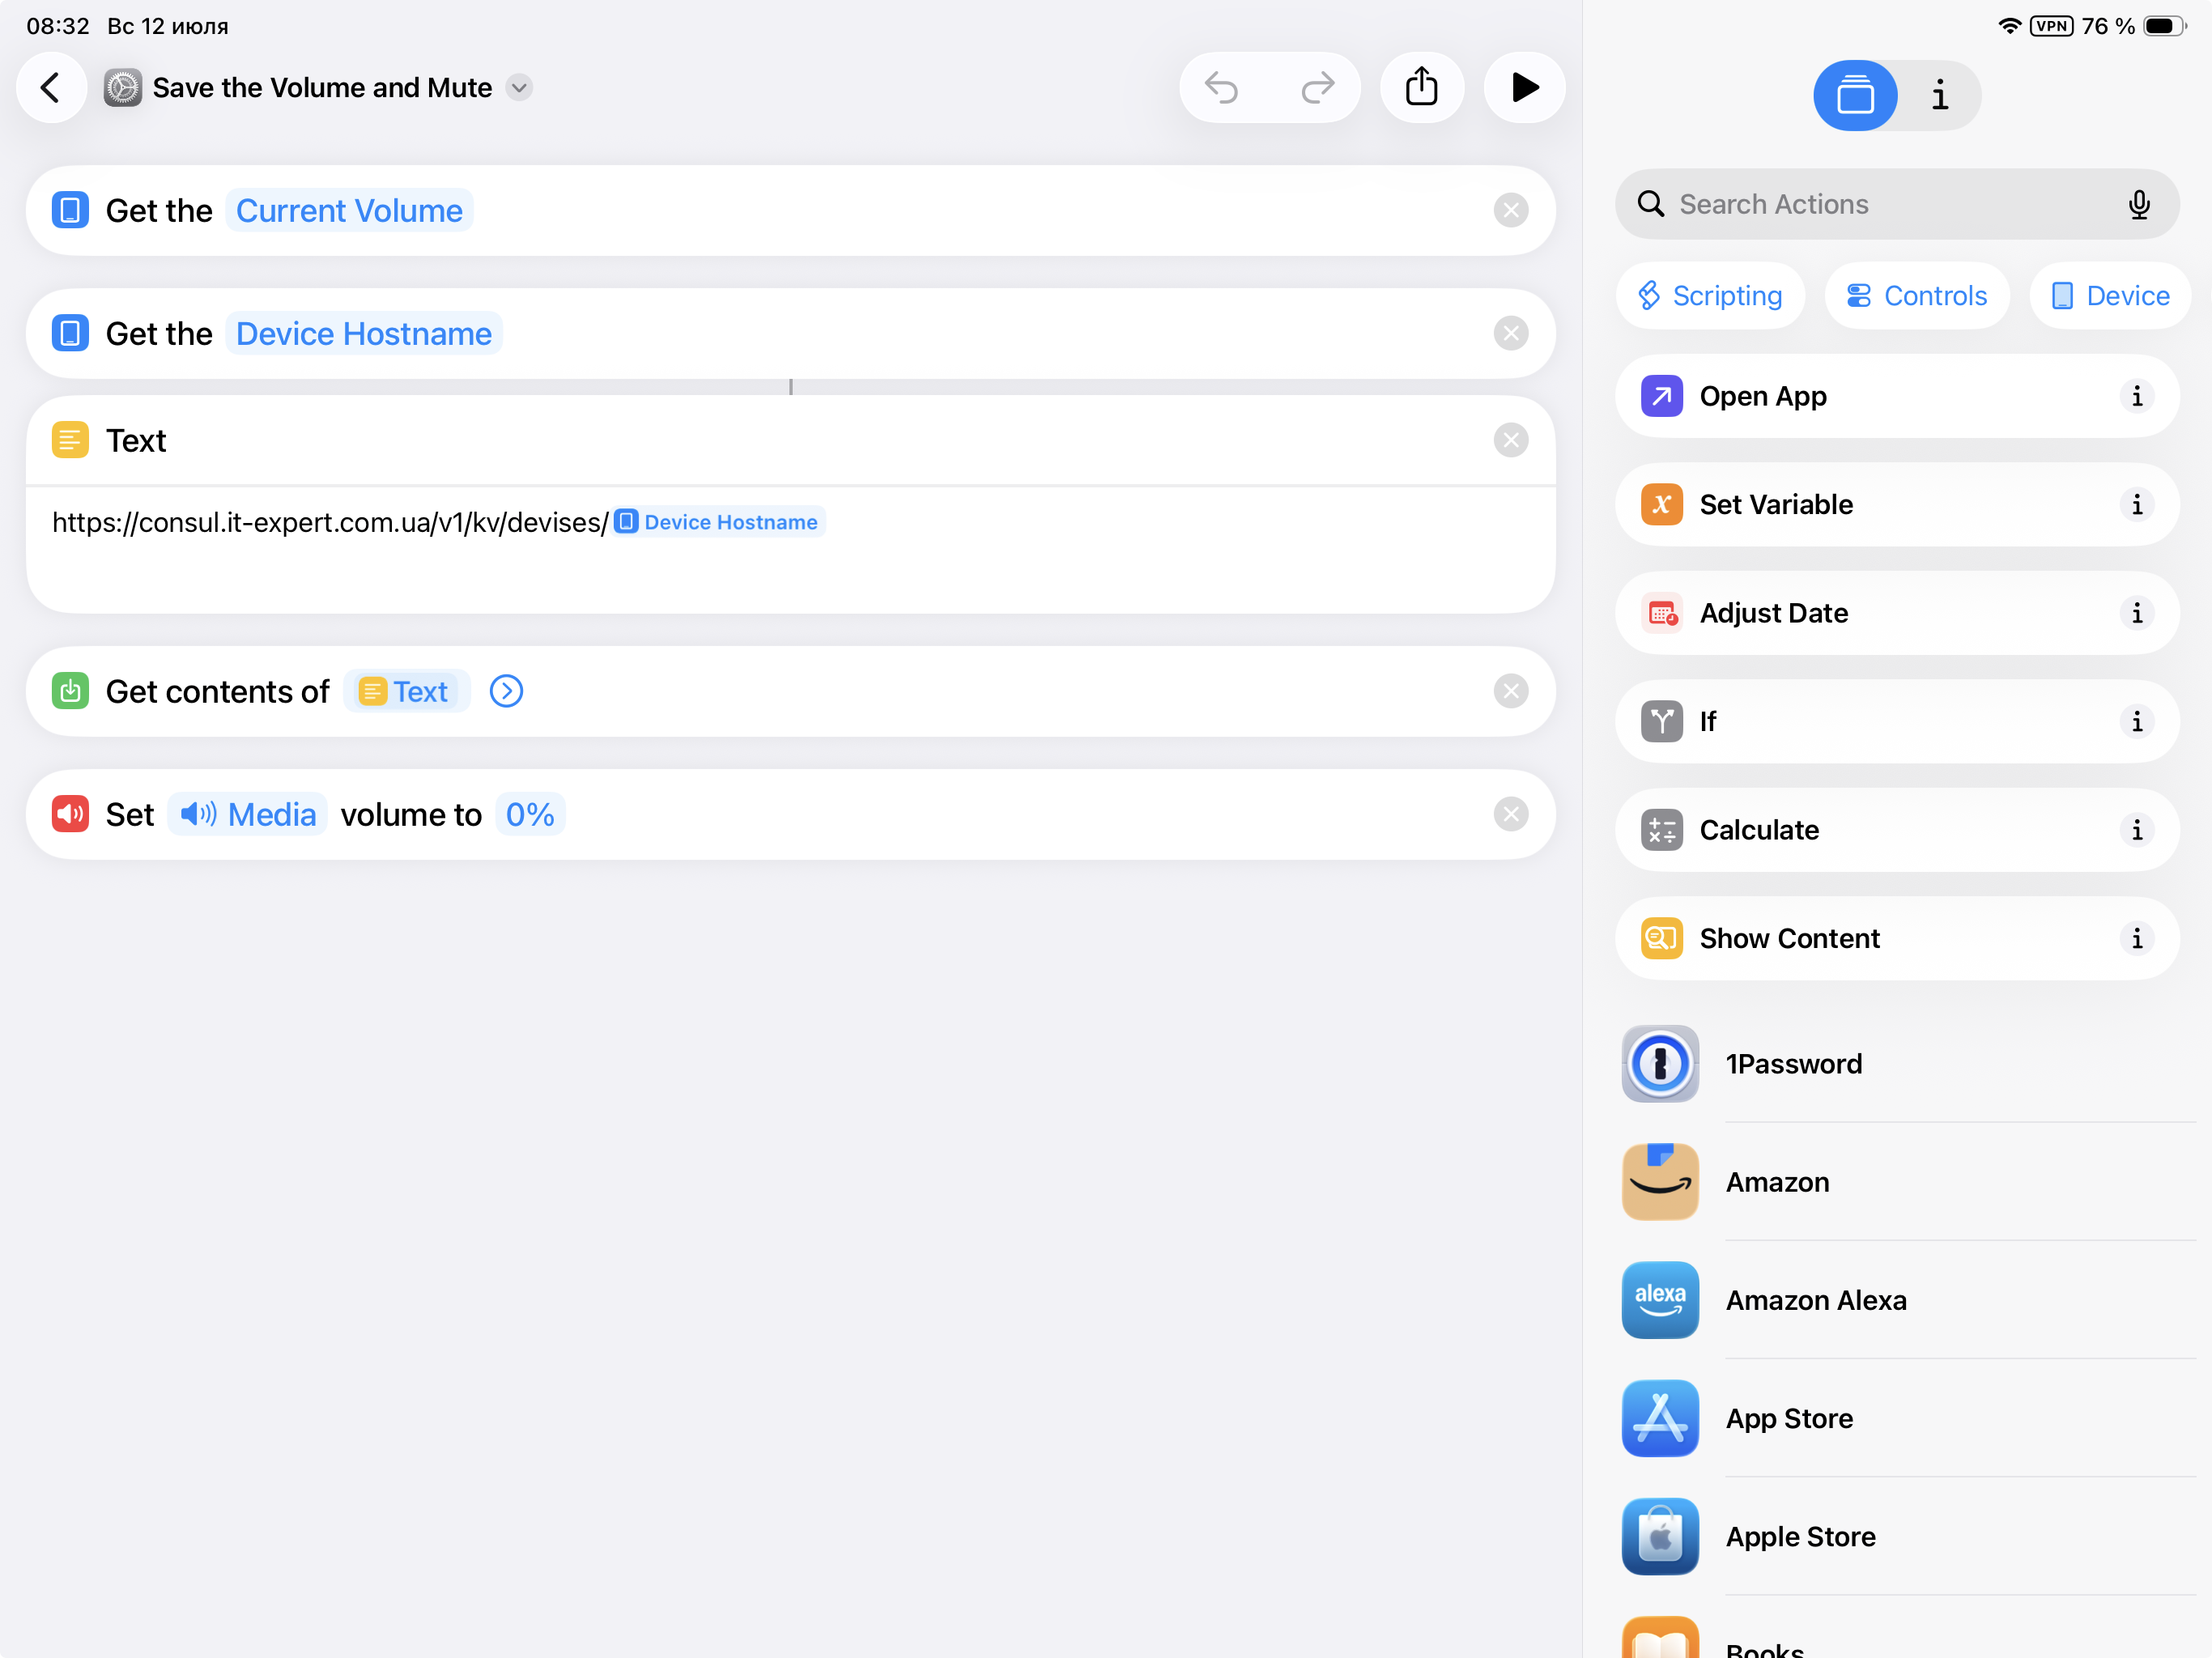Show info for Show Content
Screen dimensions: 2212x1658
(x=2137, y=939)
